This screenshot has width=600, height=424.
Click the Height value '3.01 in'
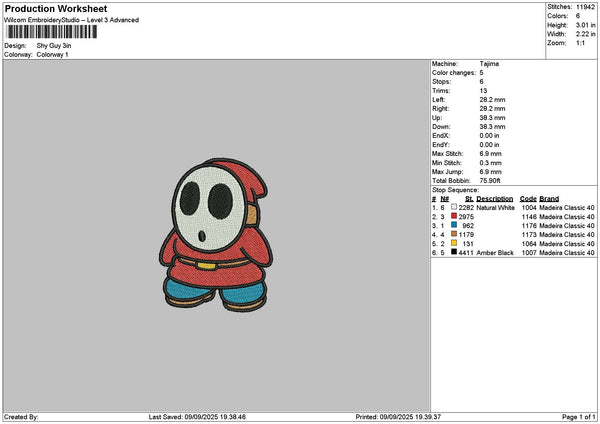click(585, 25)
